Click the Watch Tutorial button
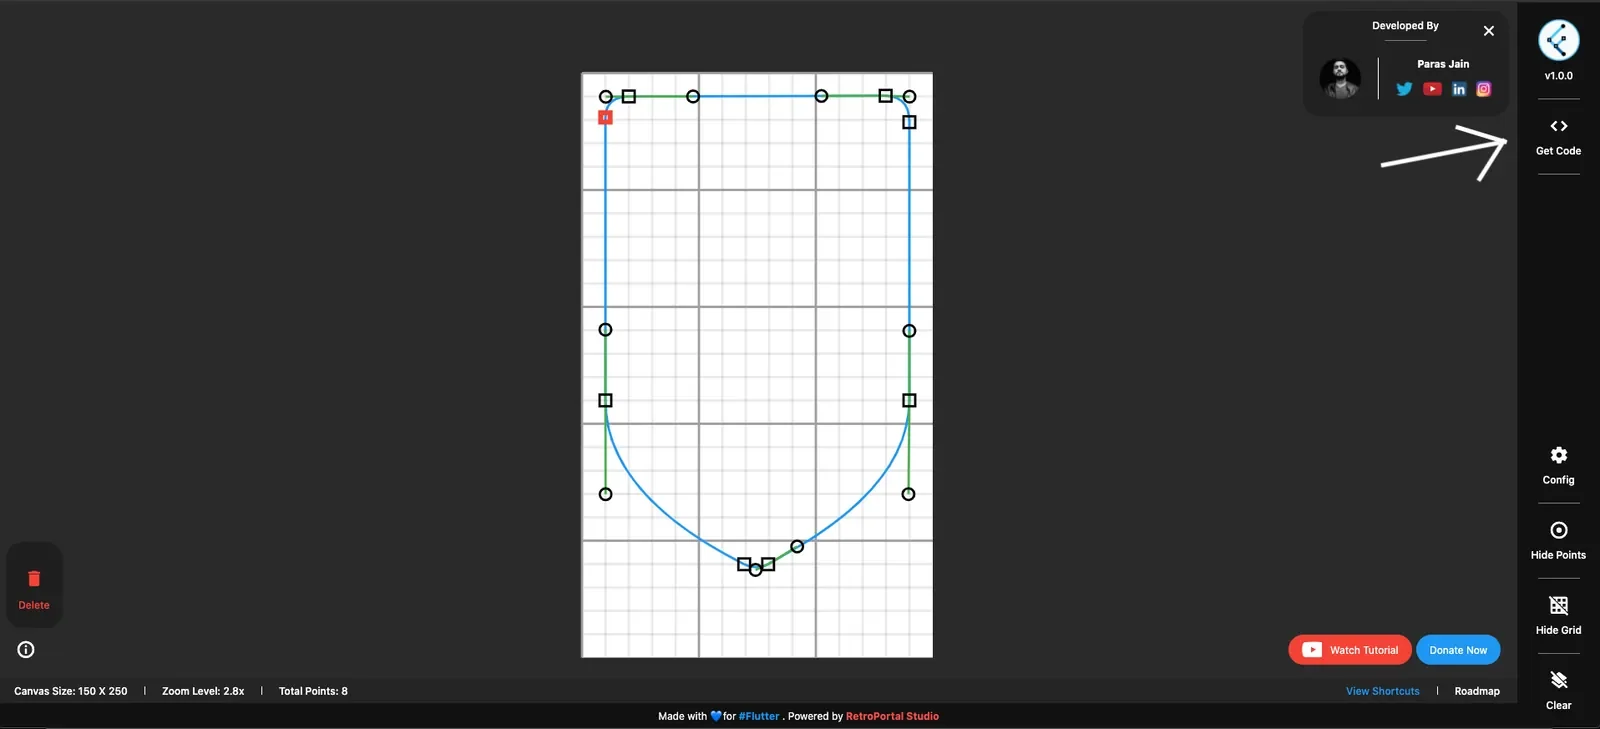The image size is (1600, 729). click(1350, 650)
